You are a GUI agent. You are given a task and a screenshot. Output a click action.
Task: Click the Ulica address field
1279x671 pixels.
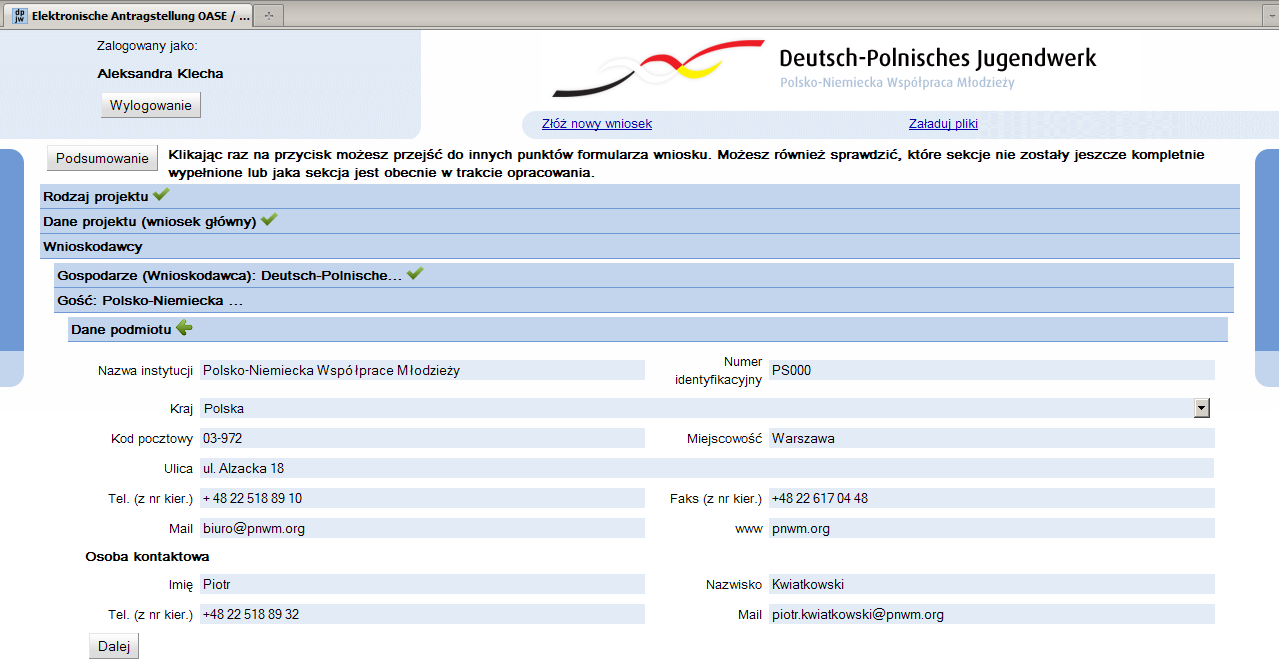(707, 468)
